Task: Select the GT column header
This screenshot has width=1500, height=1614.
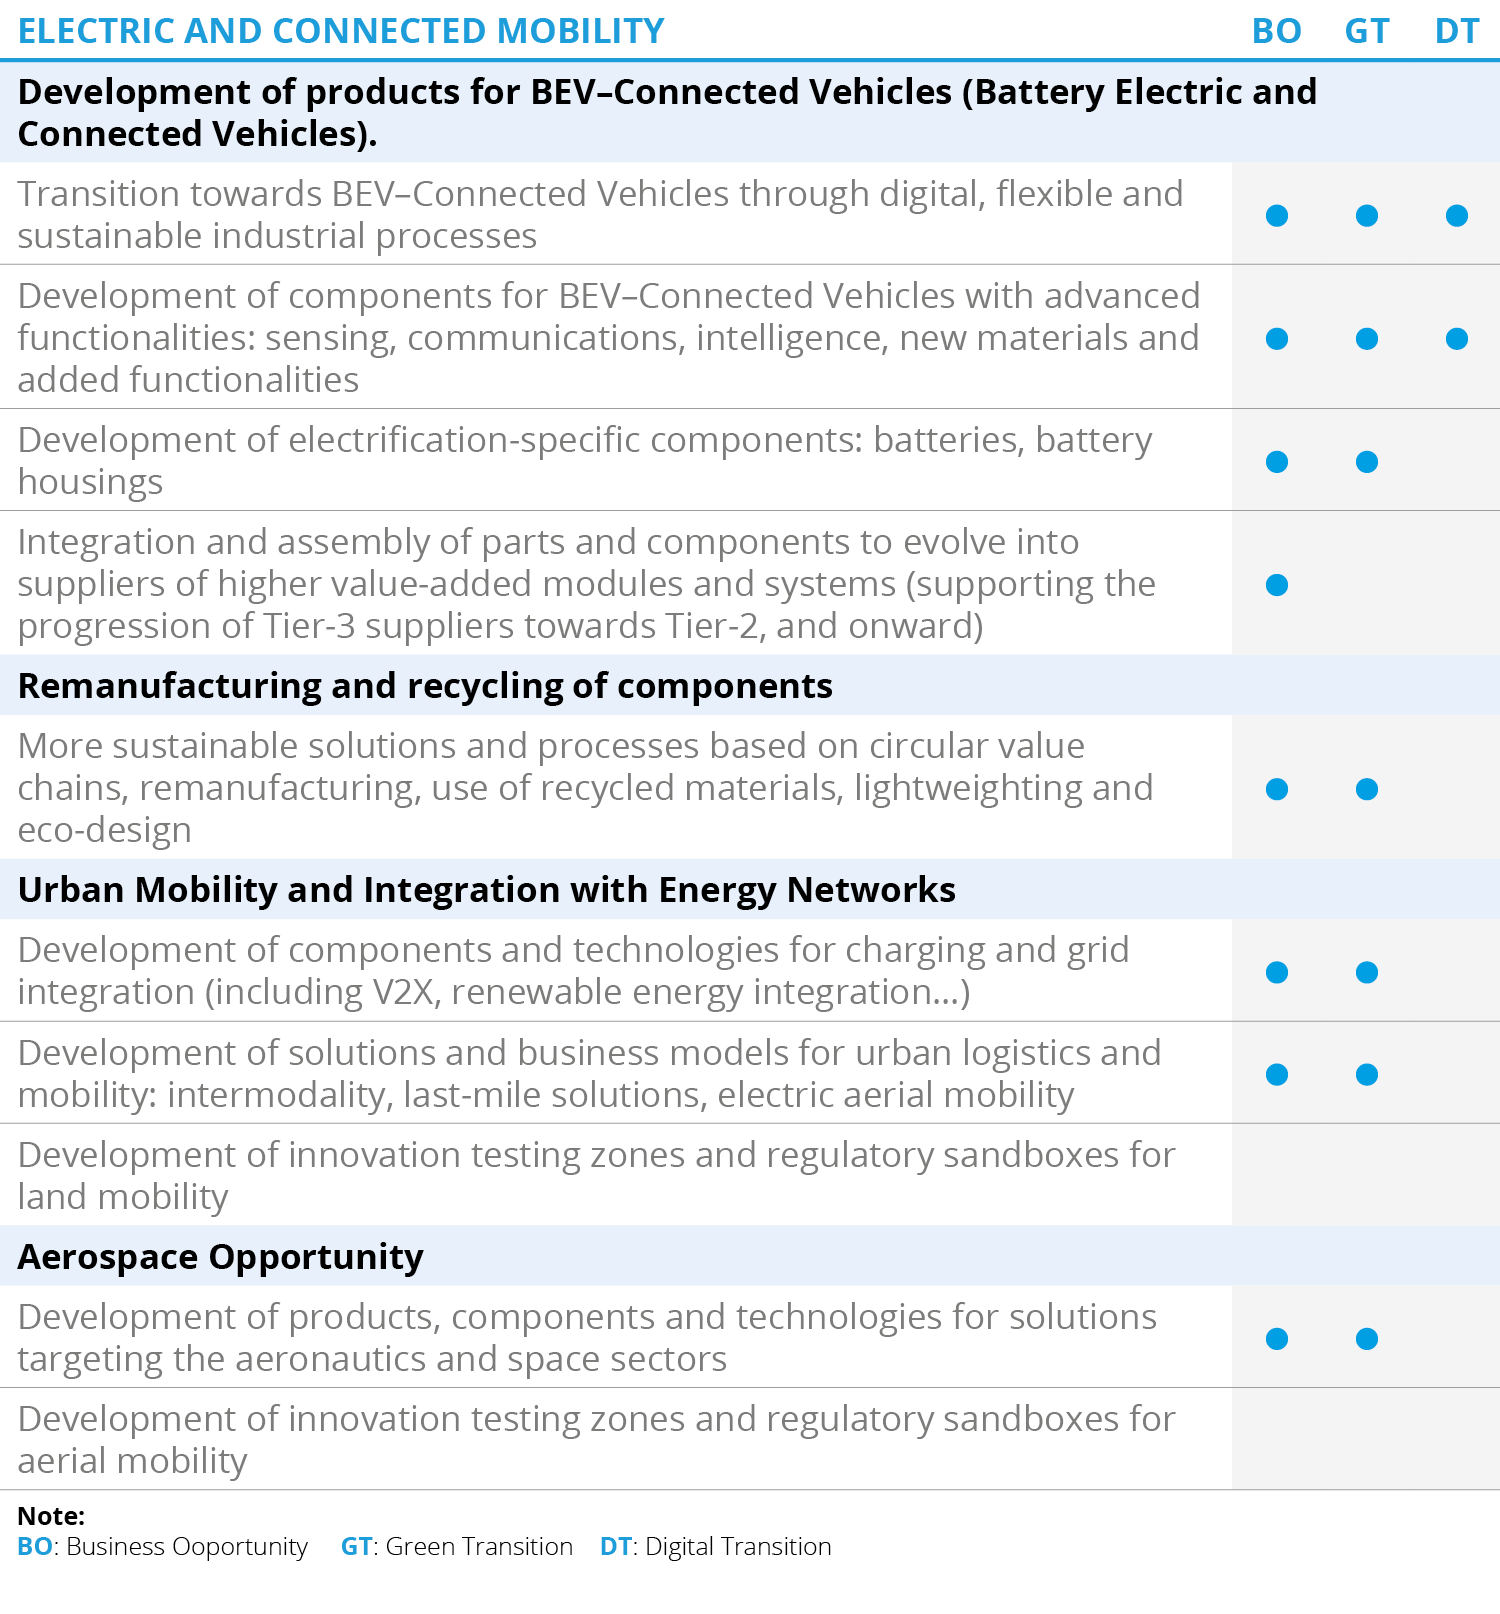Action: coord(1367,31)
